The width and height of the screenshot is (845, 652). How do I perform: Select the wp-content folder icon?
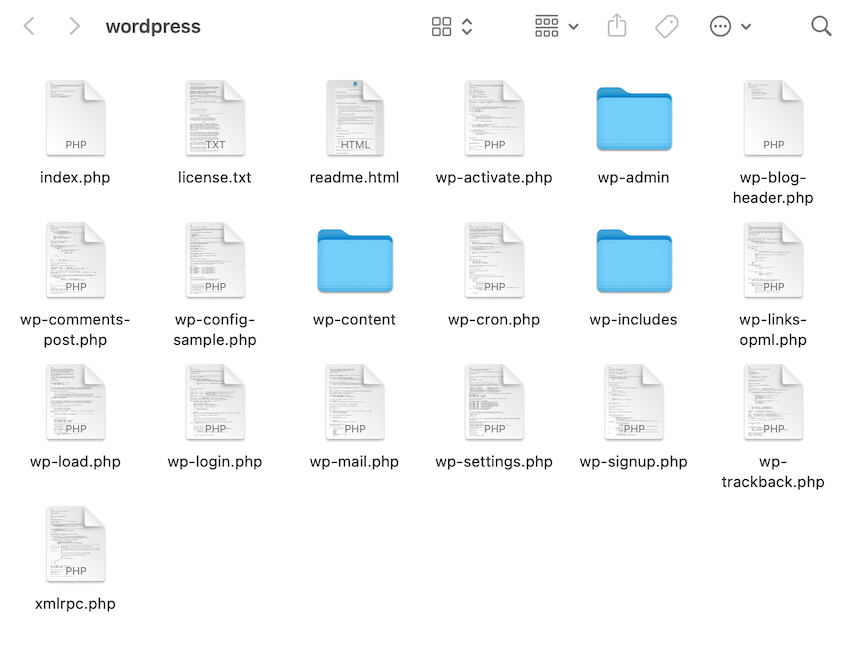click(355, 261)
